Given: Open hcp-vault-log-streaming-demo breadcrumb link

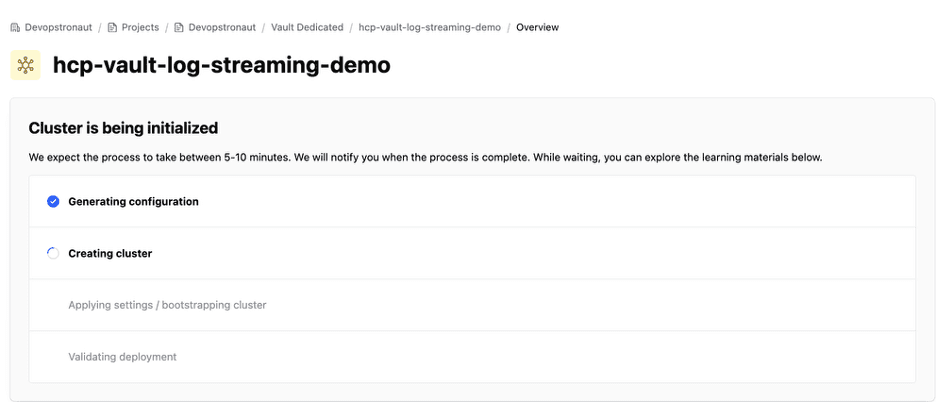Looking at the screenshot, I should [x=429, y=27].
